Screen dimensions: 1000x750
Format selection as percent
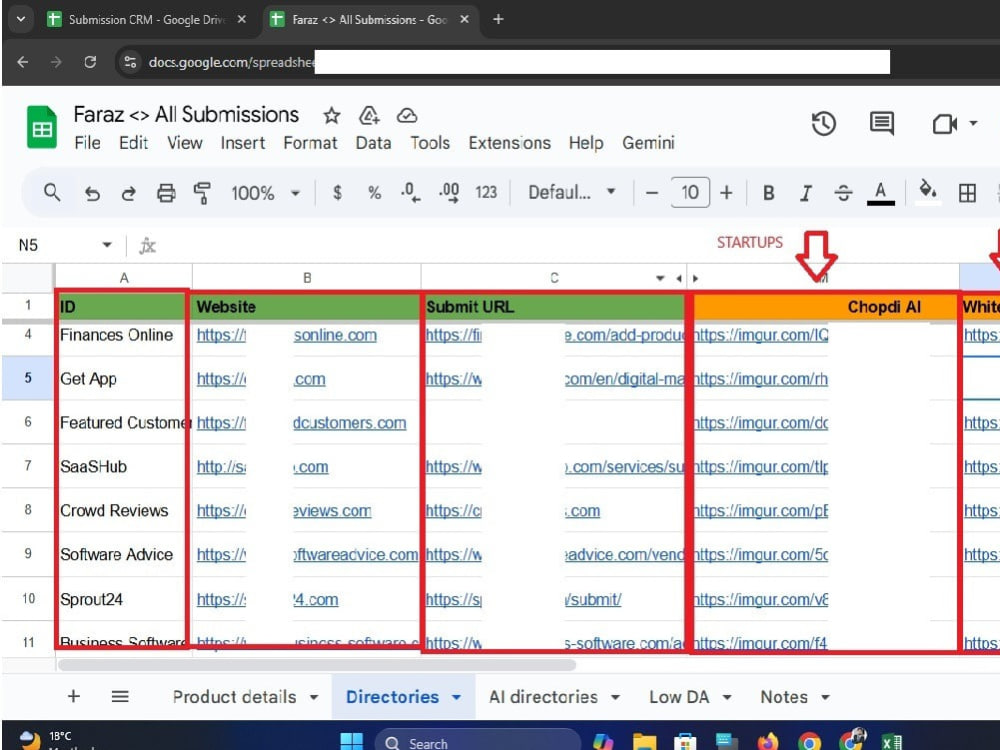tap(374, 193)
